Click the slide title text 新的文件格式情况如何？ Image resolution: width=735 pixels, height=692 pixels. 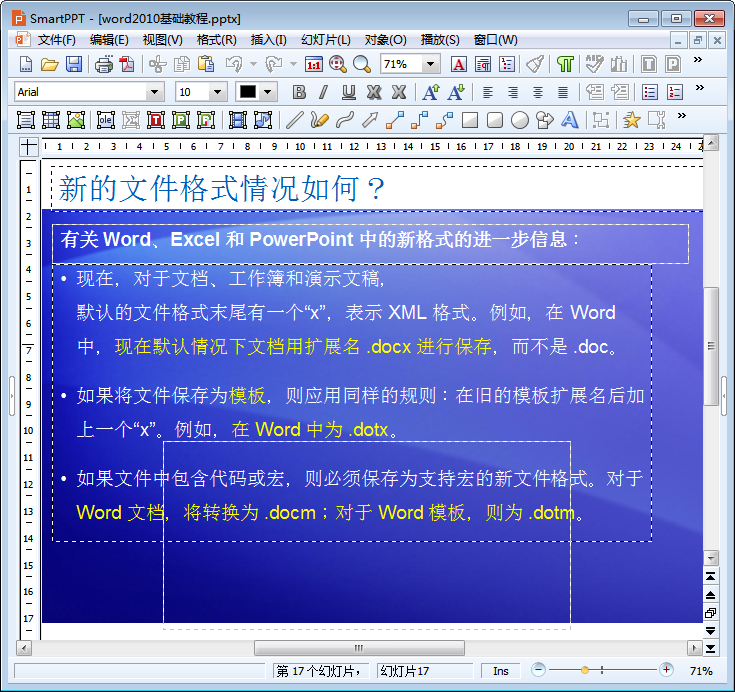(x=222, y=189)
